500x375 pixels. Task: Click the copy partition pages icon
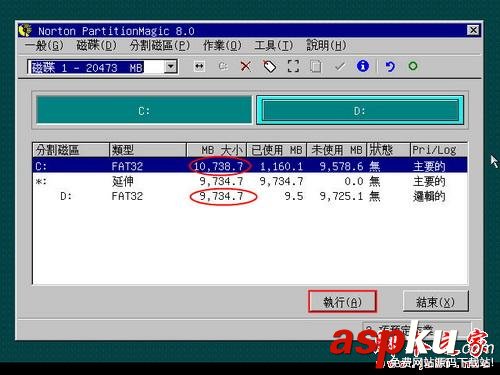(x=315, y=66)
